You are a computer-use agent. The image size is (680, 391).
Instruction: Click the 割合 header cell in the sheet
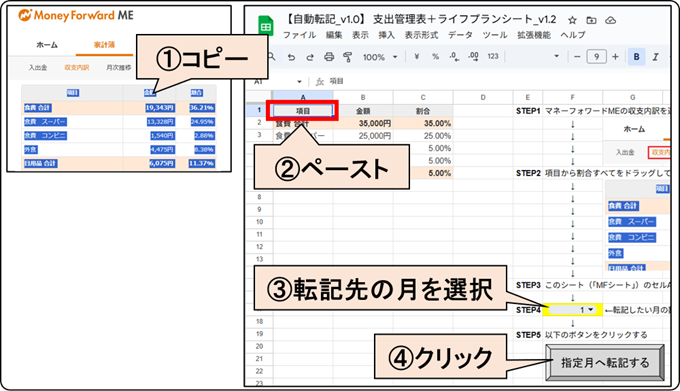(x=423, y=111)
